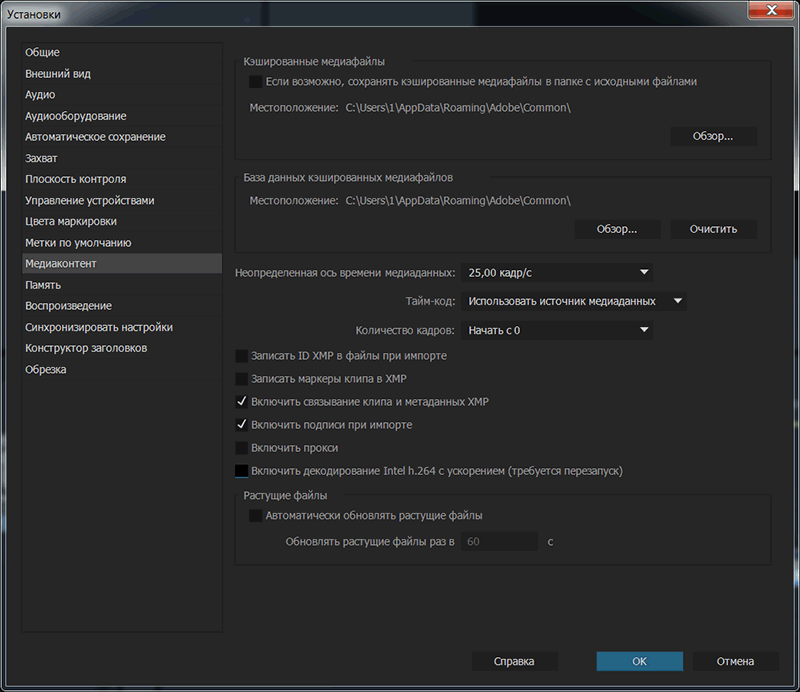Expand the Количество кадров dropdown
Screen dimensions: 800x692
(557, 330)
